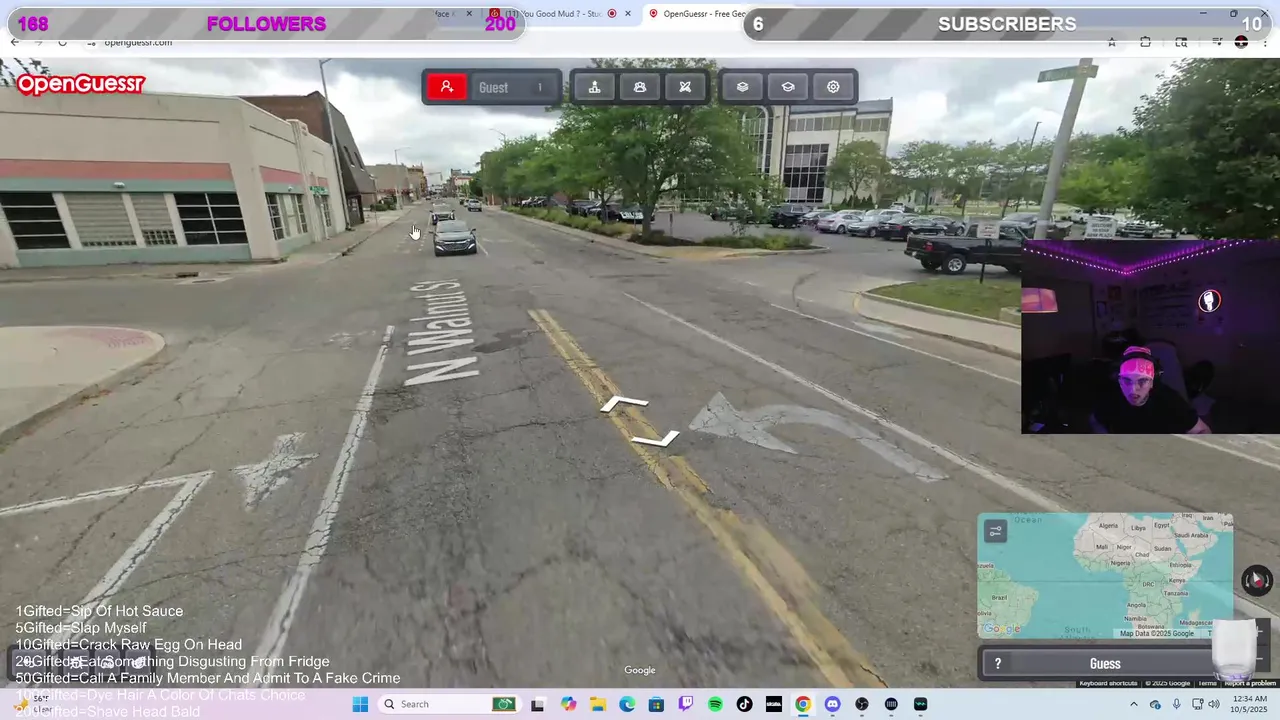The height and width of the screenshot is (720, 1280).
Task: Open the leaderboard podium icon
Action: pos(594,87)
